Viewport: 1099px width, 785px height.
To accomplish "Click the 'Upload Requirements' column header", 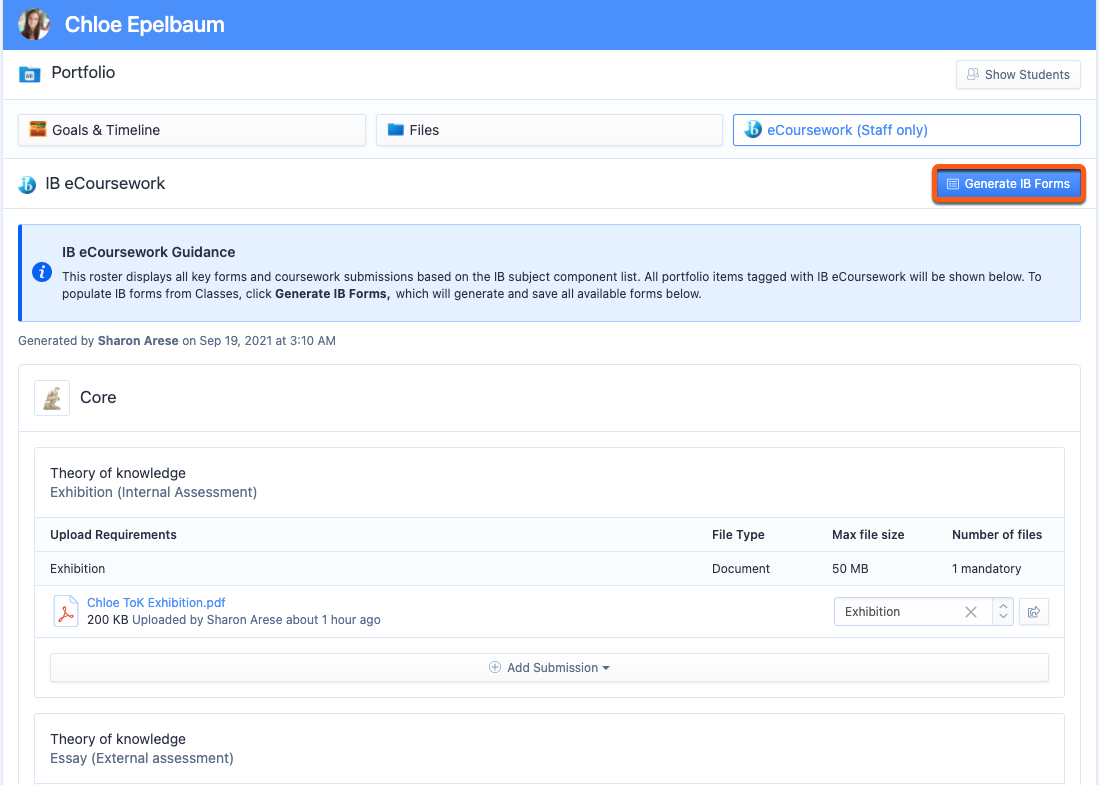I will pyautogui.click(x=113, y=535).
